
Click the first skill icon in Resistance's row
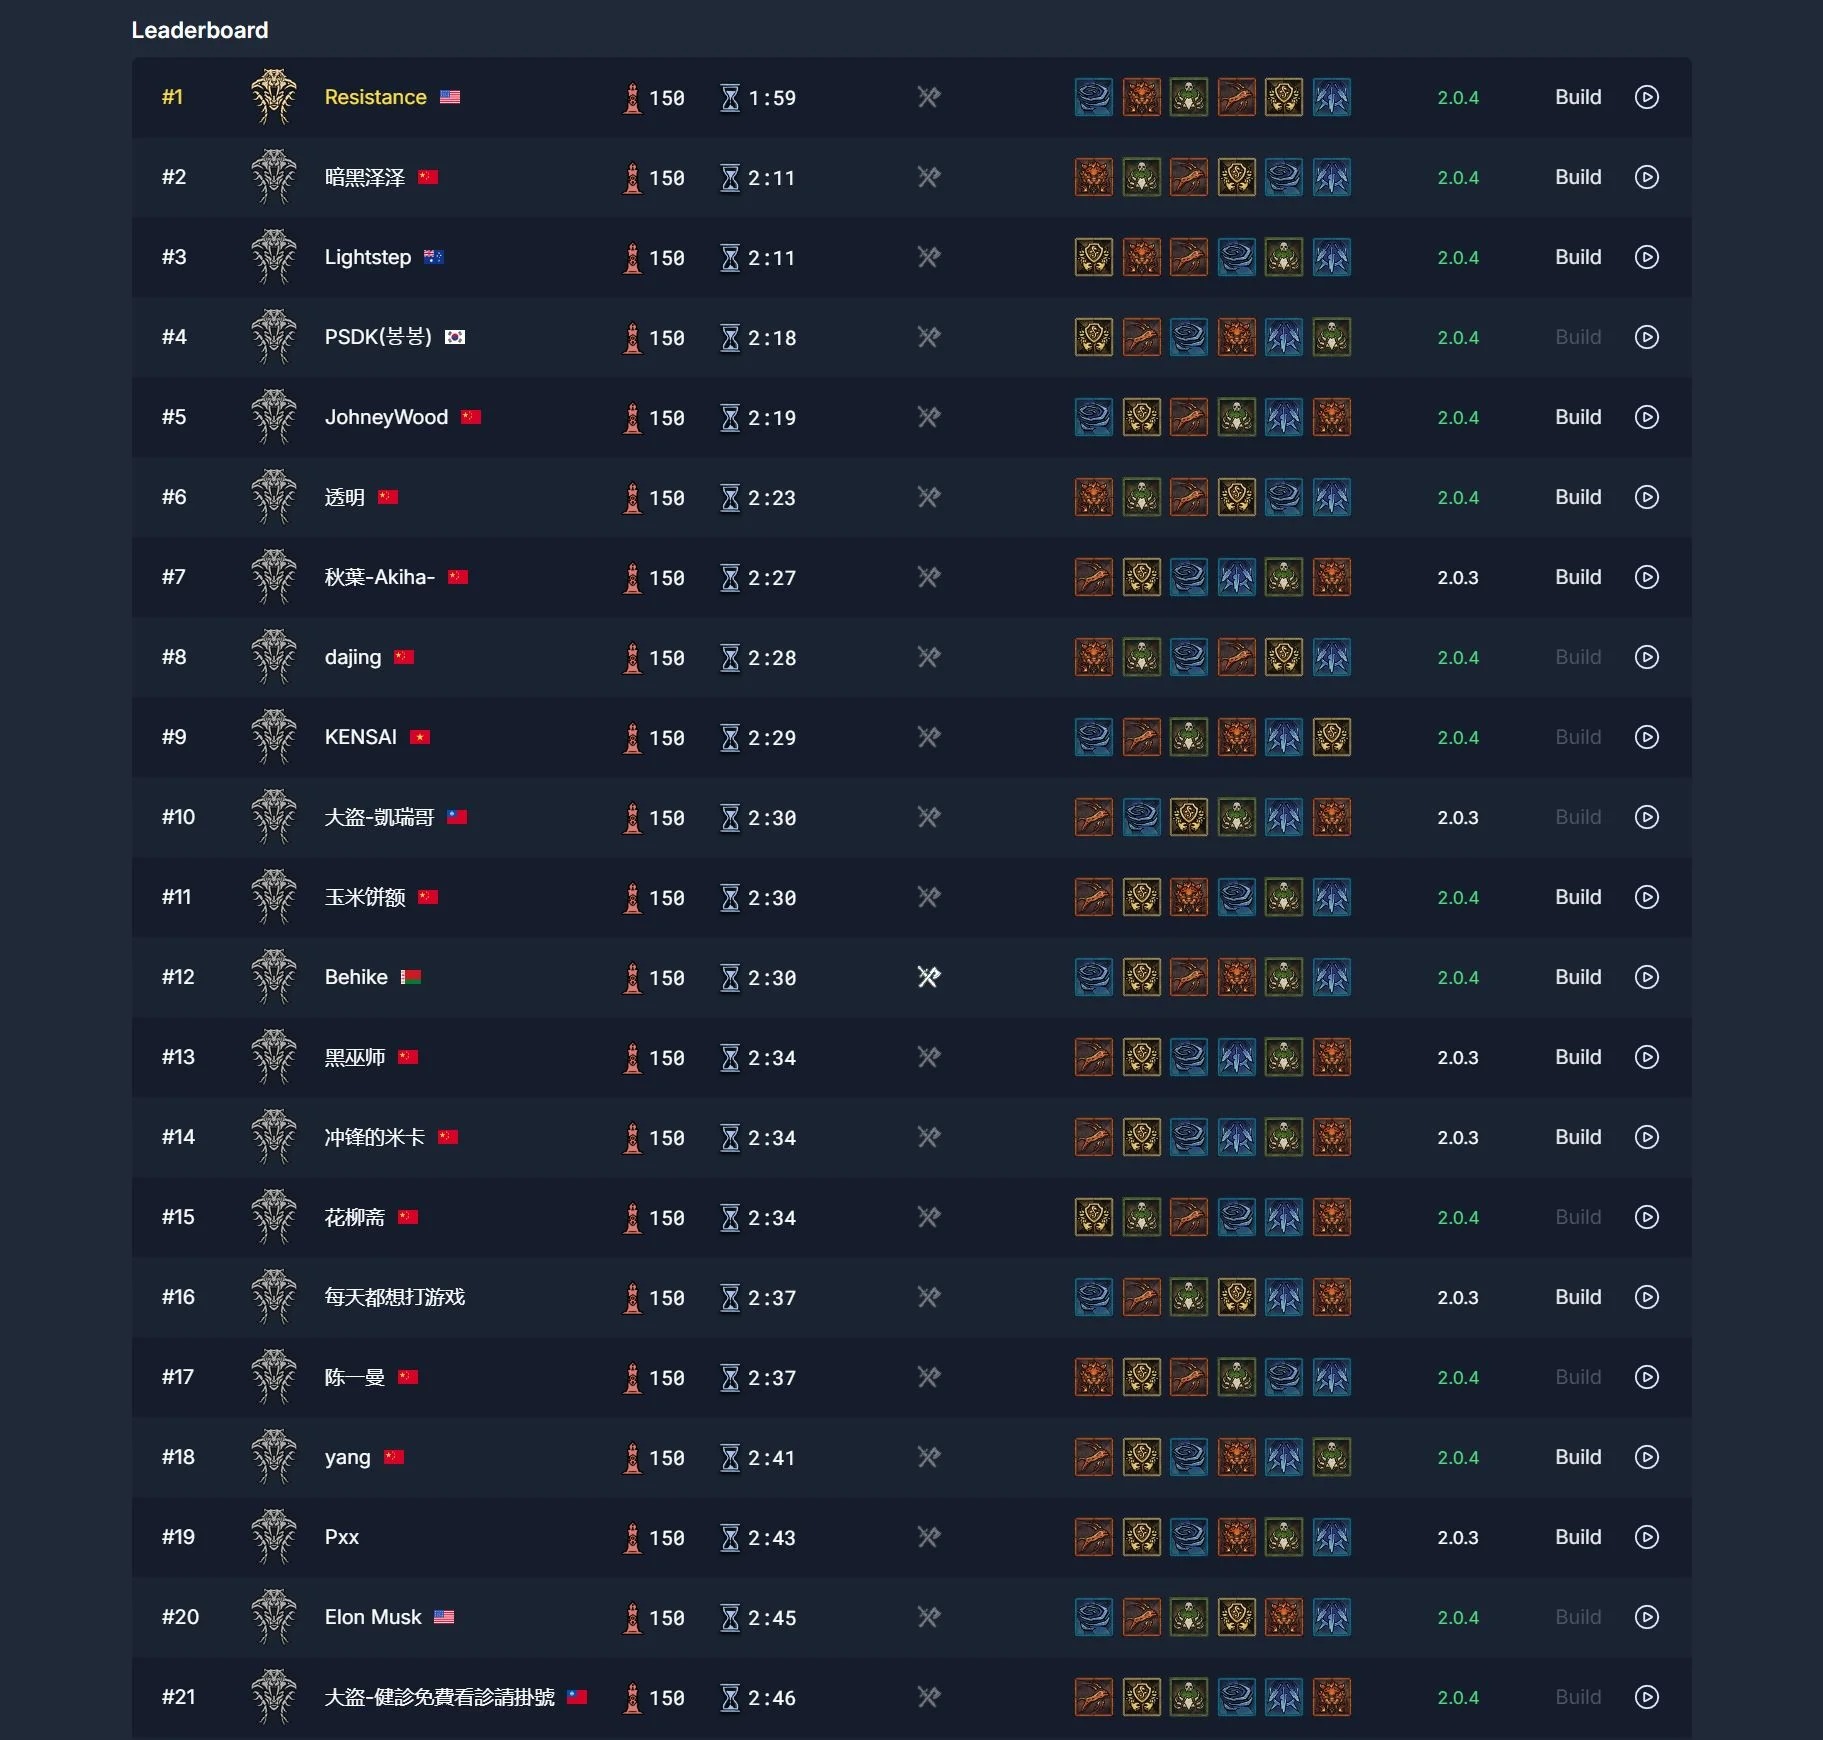[x=1093, y=97]
